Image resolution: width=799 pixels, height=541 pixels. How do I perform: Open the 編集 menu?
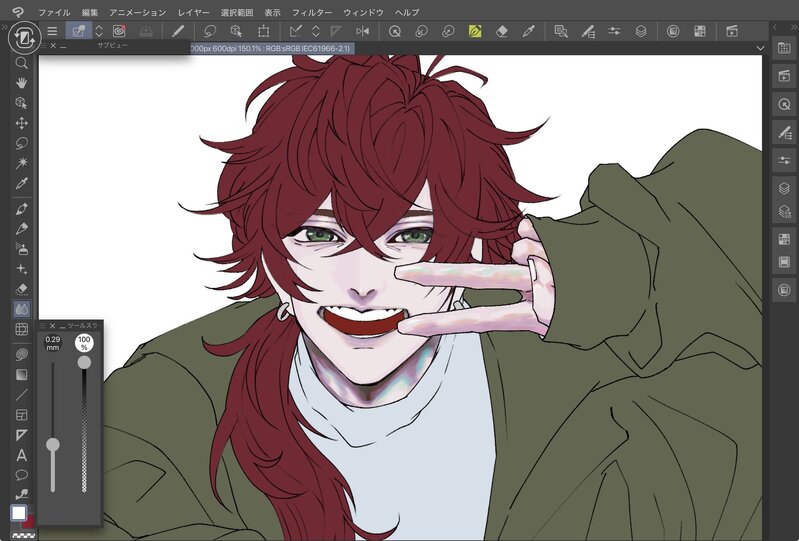pyautogui.click(x=90, y=12)
